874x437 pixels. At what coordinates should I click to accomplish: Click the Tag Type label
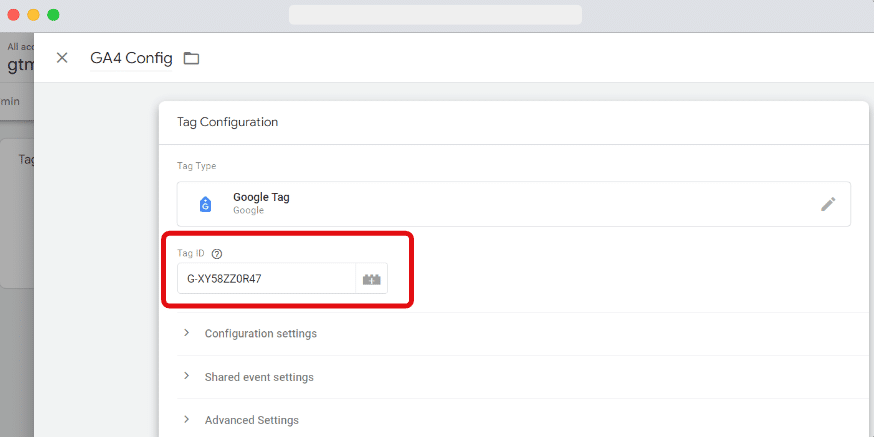(196, 166)
